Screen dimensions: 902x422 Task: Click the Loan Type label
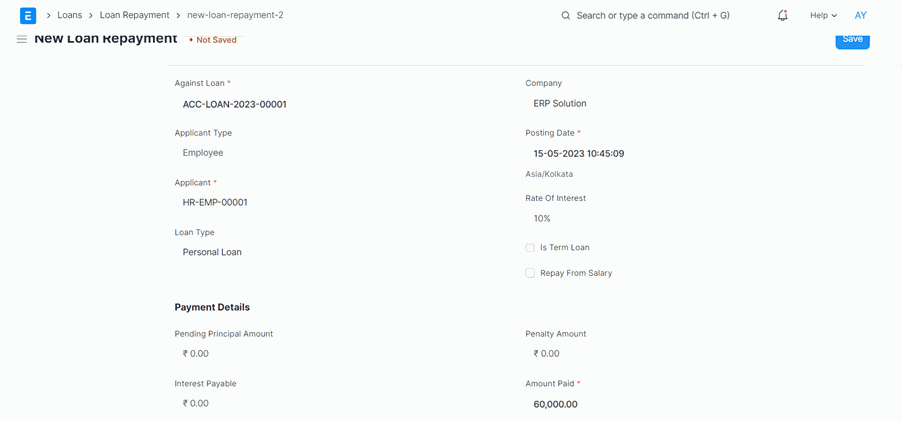tap(194, 232)
